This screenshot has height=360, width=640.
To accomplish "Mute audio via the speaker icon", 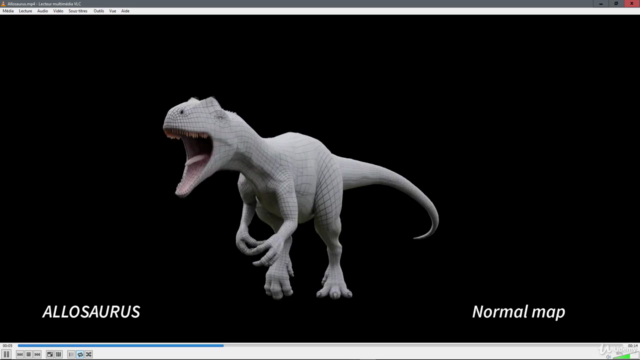I will [x=609, y=356].
